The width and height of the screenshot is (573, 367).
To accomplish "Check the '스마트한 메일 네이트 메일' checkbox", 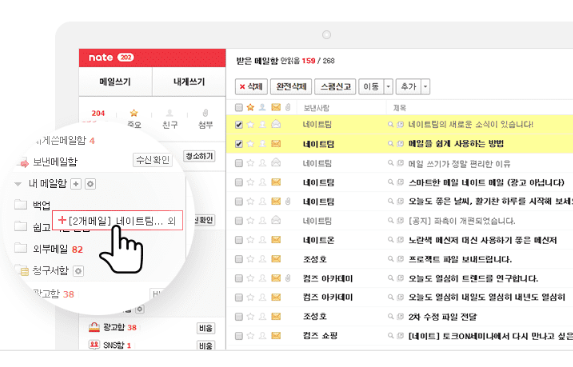I will [x=239, y=182].
